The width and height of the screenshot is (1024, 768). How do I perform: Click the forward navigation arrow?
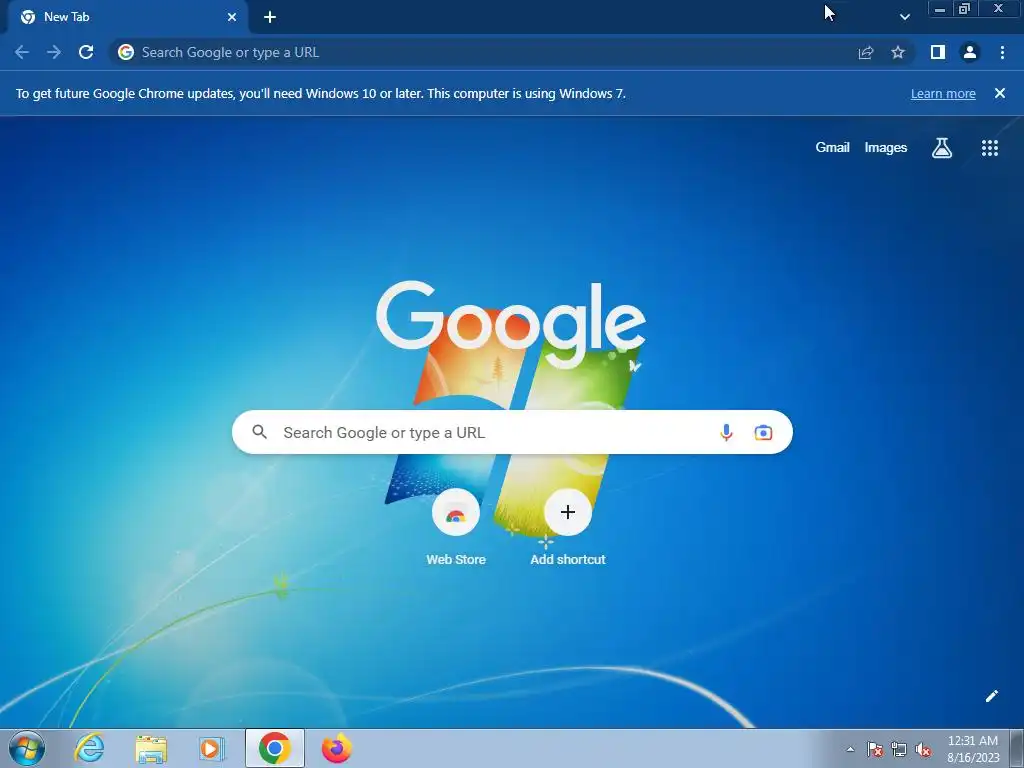click(x=54, y=52)
